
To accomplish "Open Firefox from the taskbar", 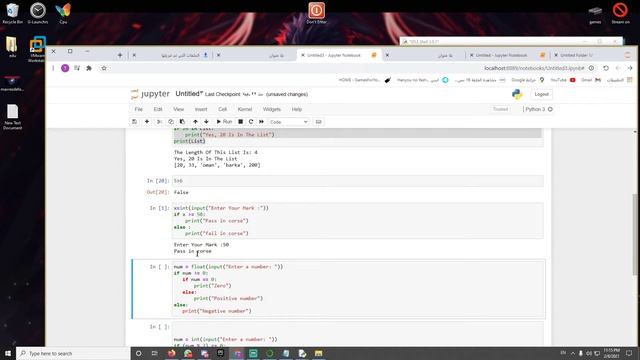I will (x=171, y=353).
